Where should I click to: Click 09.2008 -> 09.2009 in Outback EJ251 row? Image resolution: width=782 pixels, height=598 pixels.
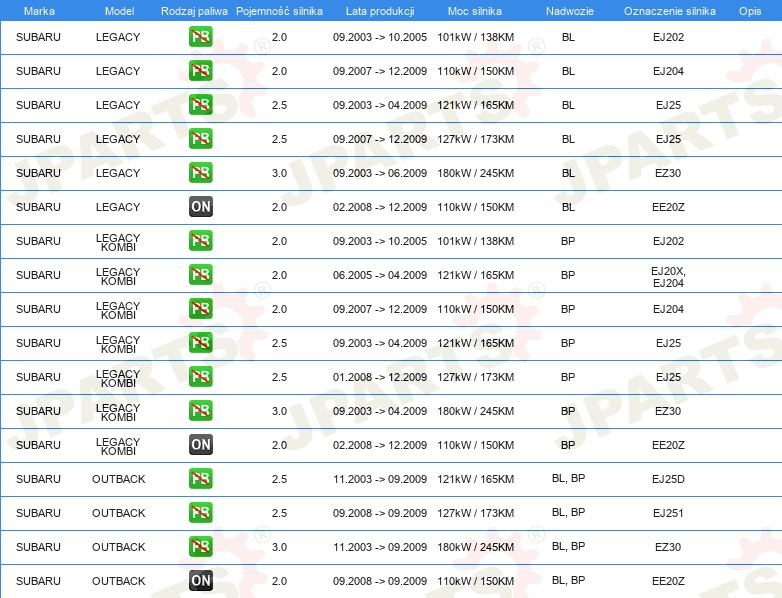pyautogui.click(x=380, y=513)
